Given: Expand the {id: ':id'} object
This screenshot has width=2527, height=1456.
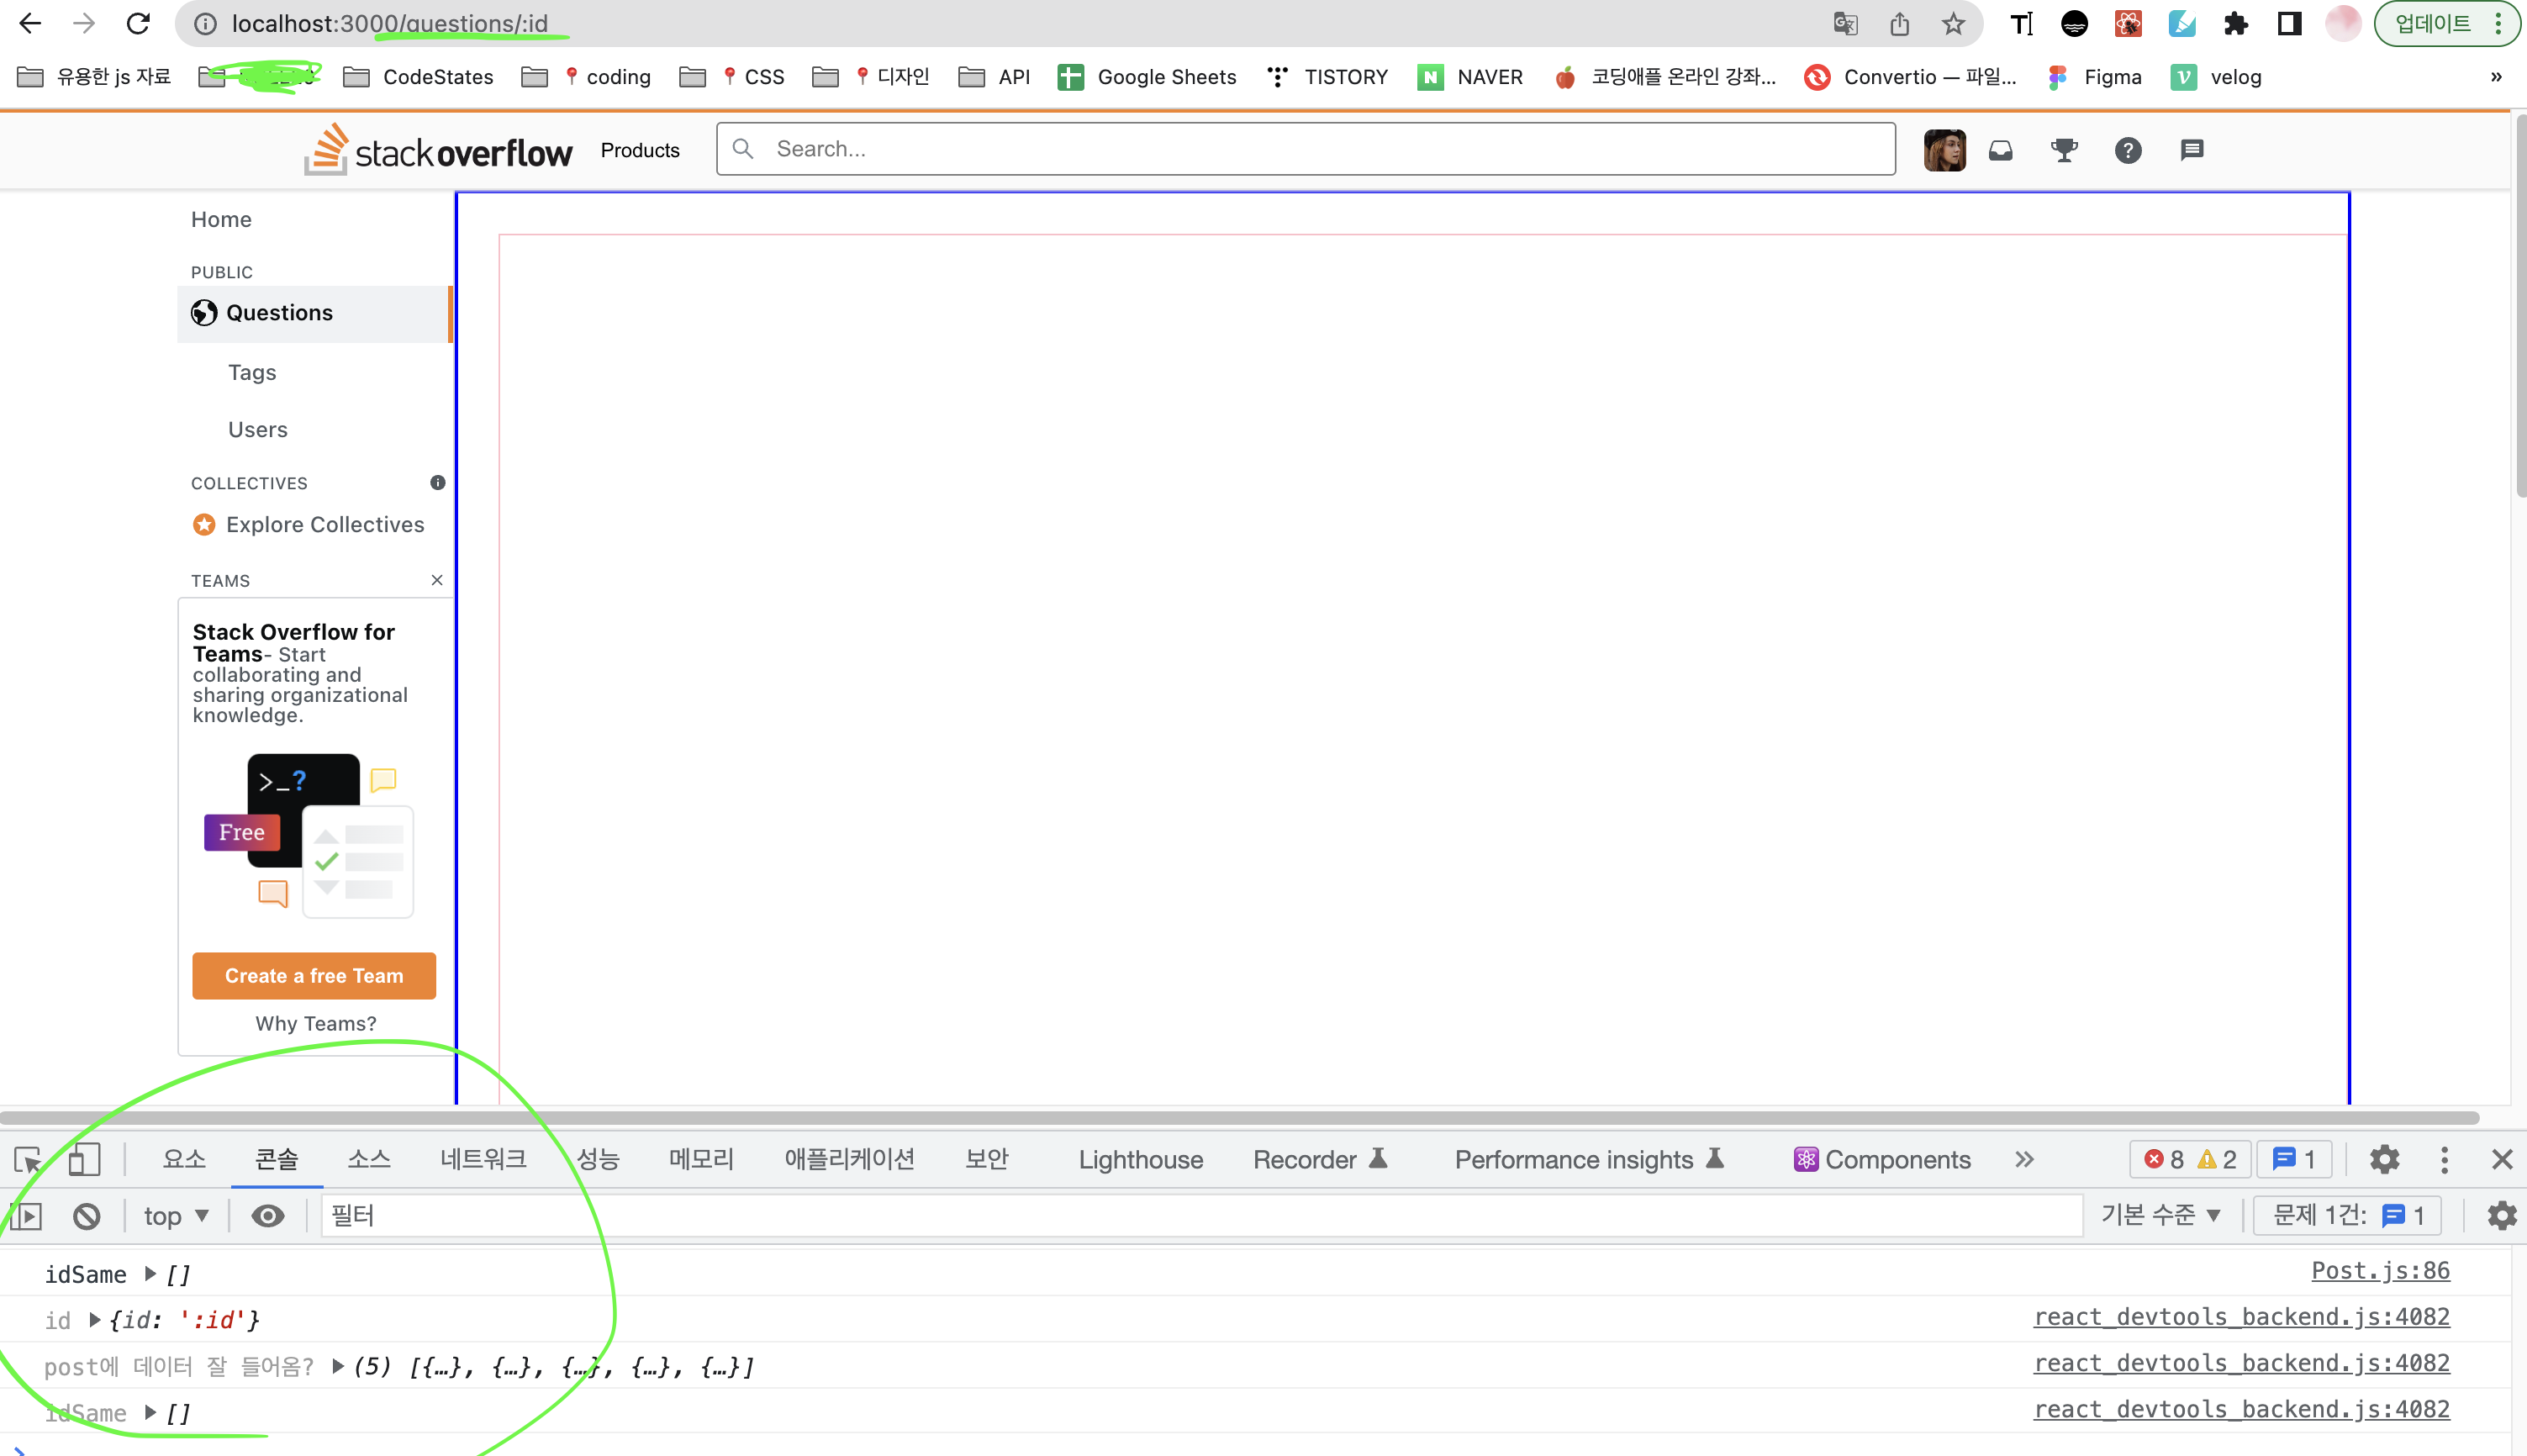Looking at the screenshot, I should (x=95, y=1320).
